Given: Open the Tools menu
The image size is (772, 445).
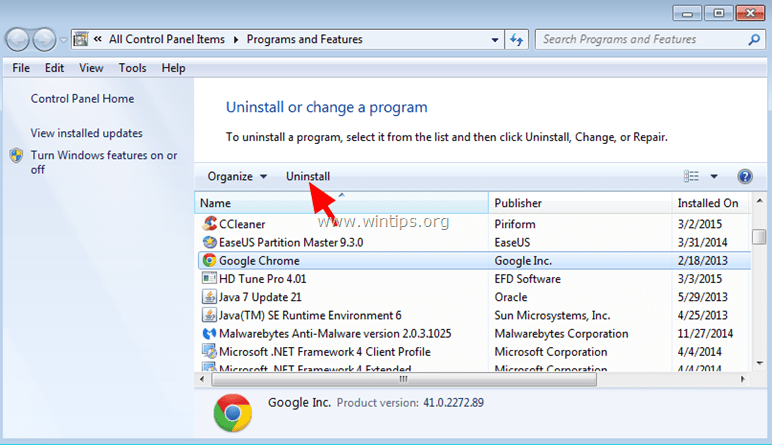Looking at the screenshot, I should pyautogui.click(x=132, y=68).
